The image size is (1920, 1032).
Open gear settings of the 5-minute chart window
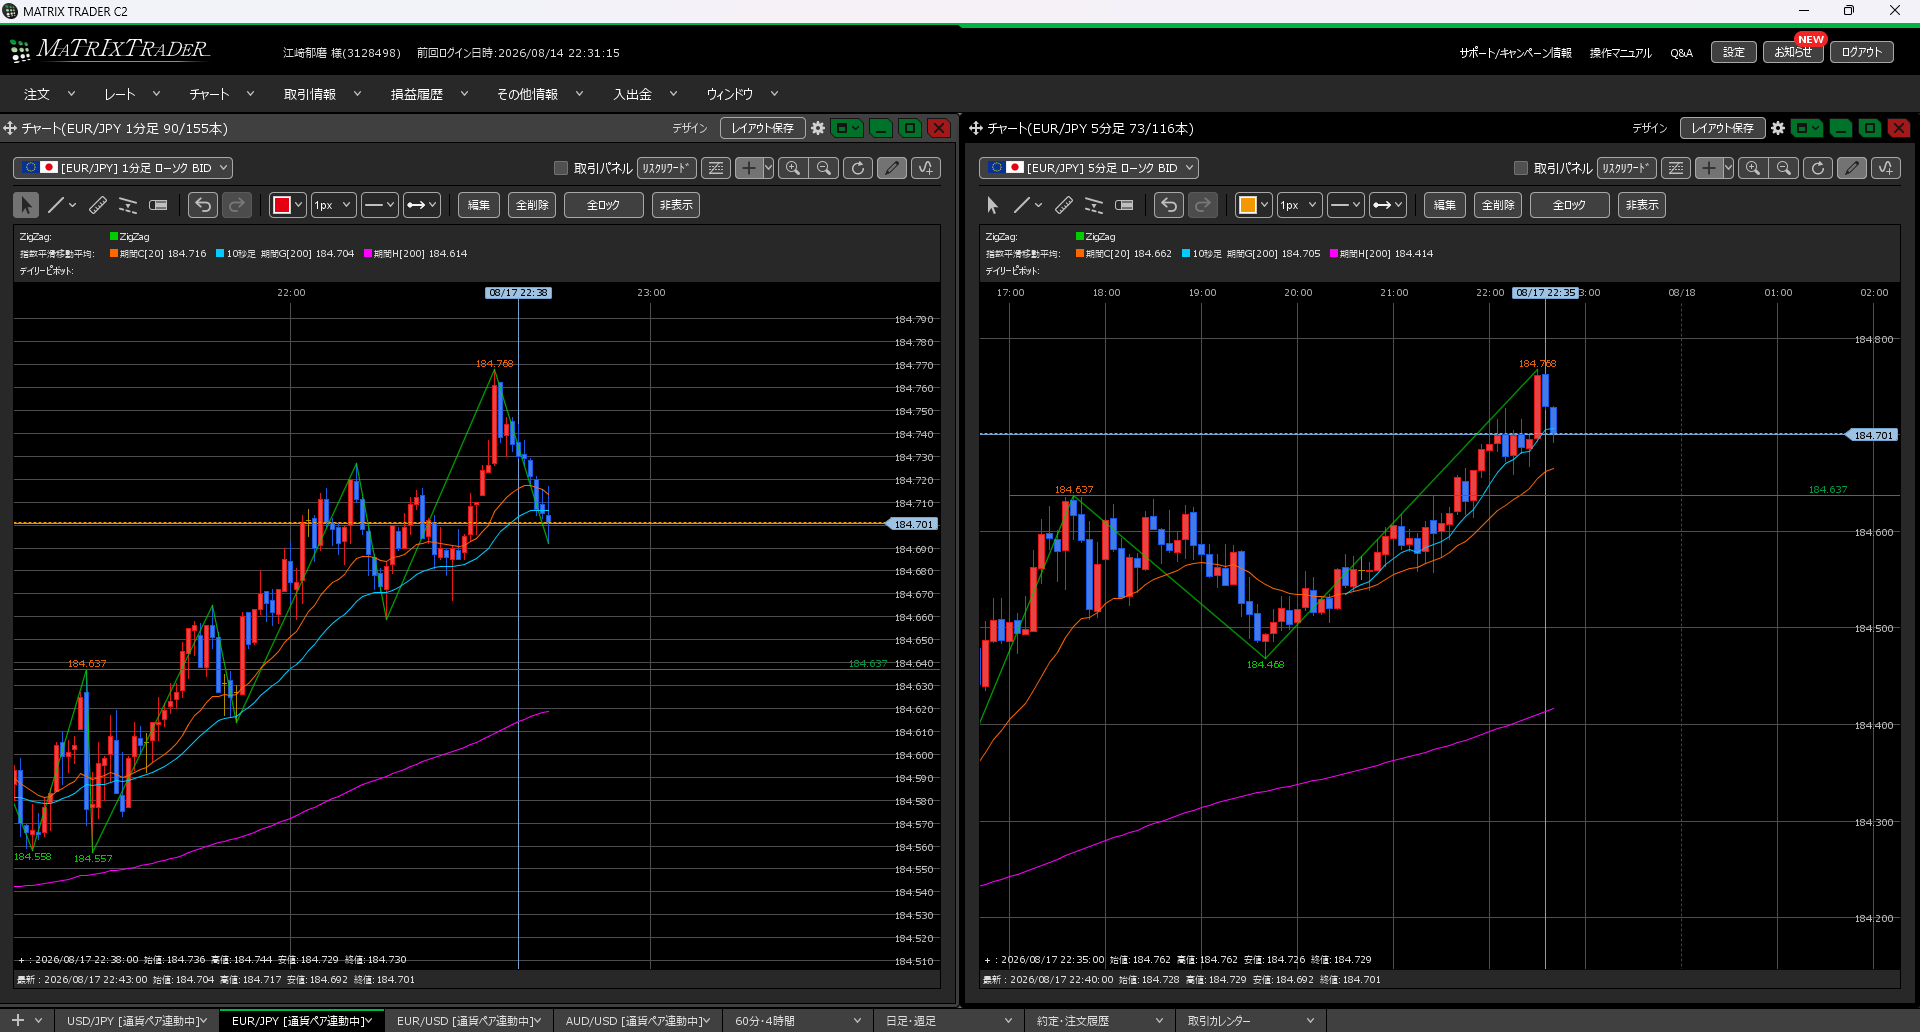click(1778, 128)
